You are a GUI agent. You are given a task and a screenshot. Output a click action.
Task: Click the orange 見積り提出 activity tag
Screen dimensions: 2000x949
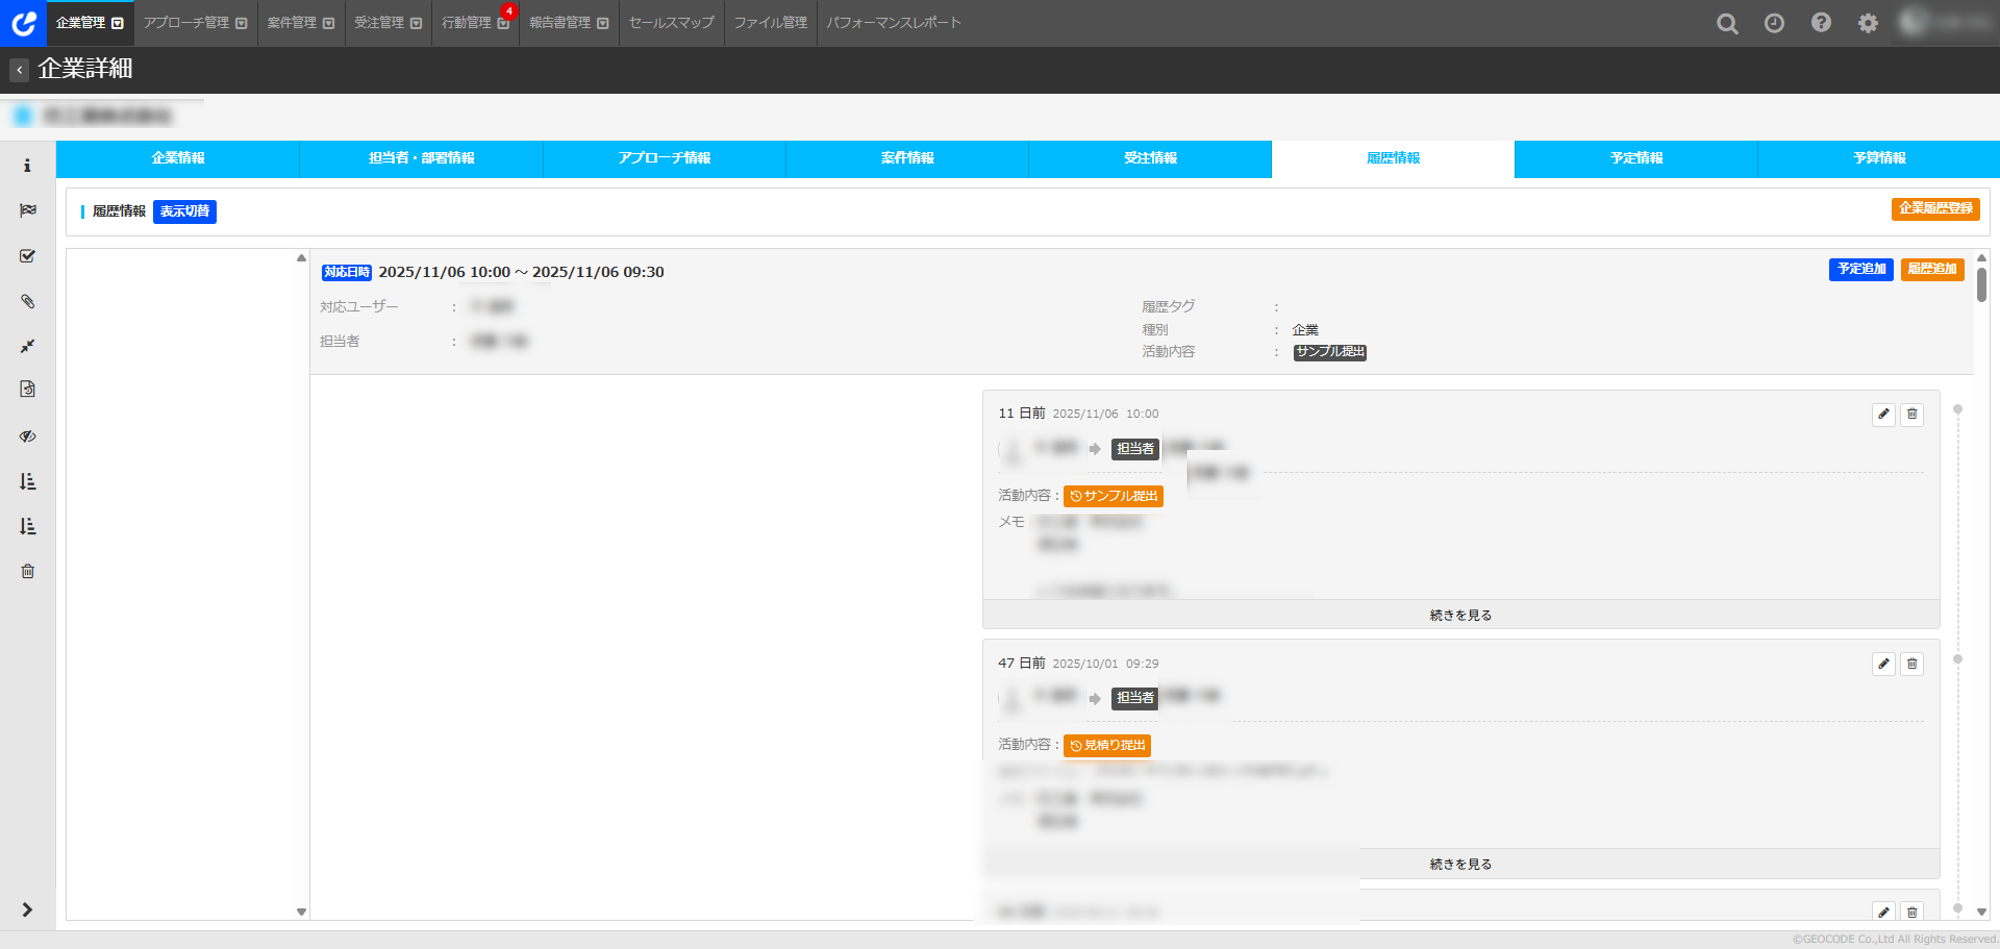1107,746
